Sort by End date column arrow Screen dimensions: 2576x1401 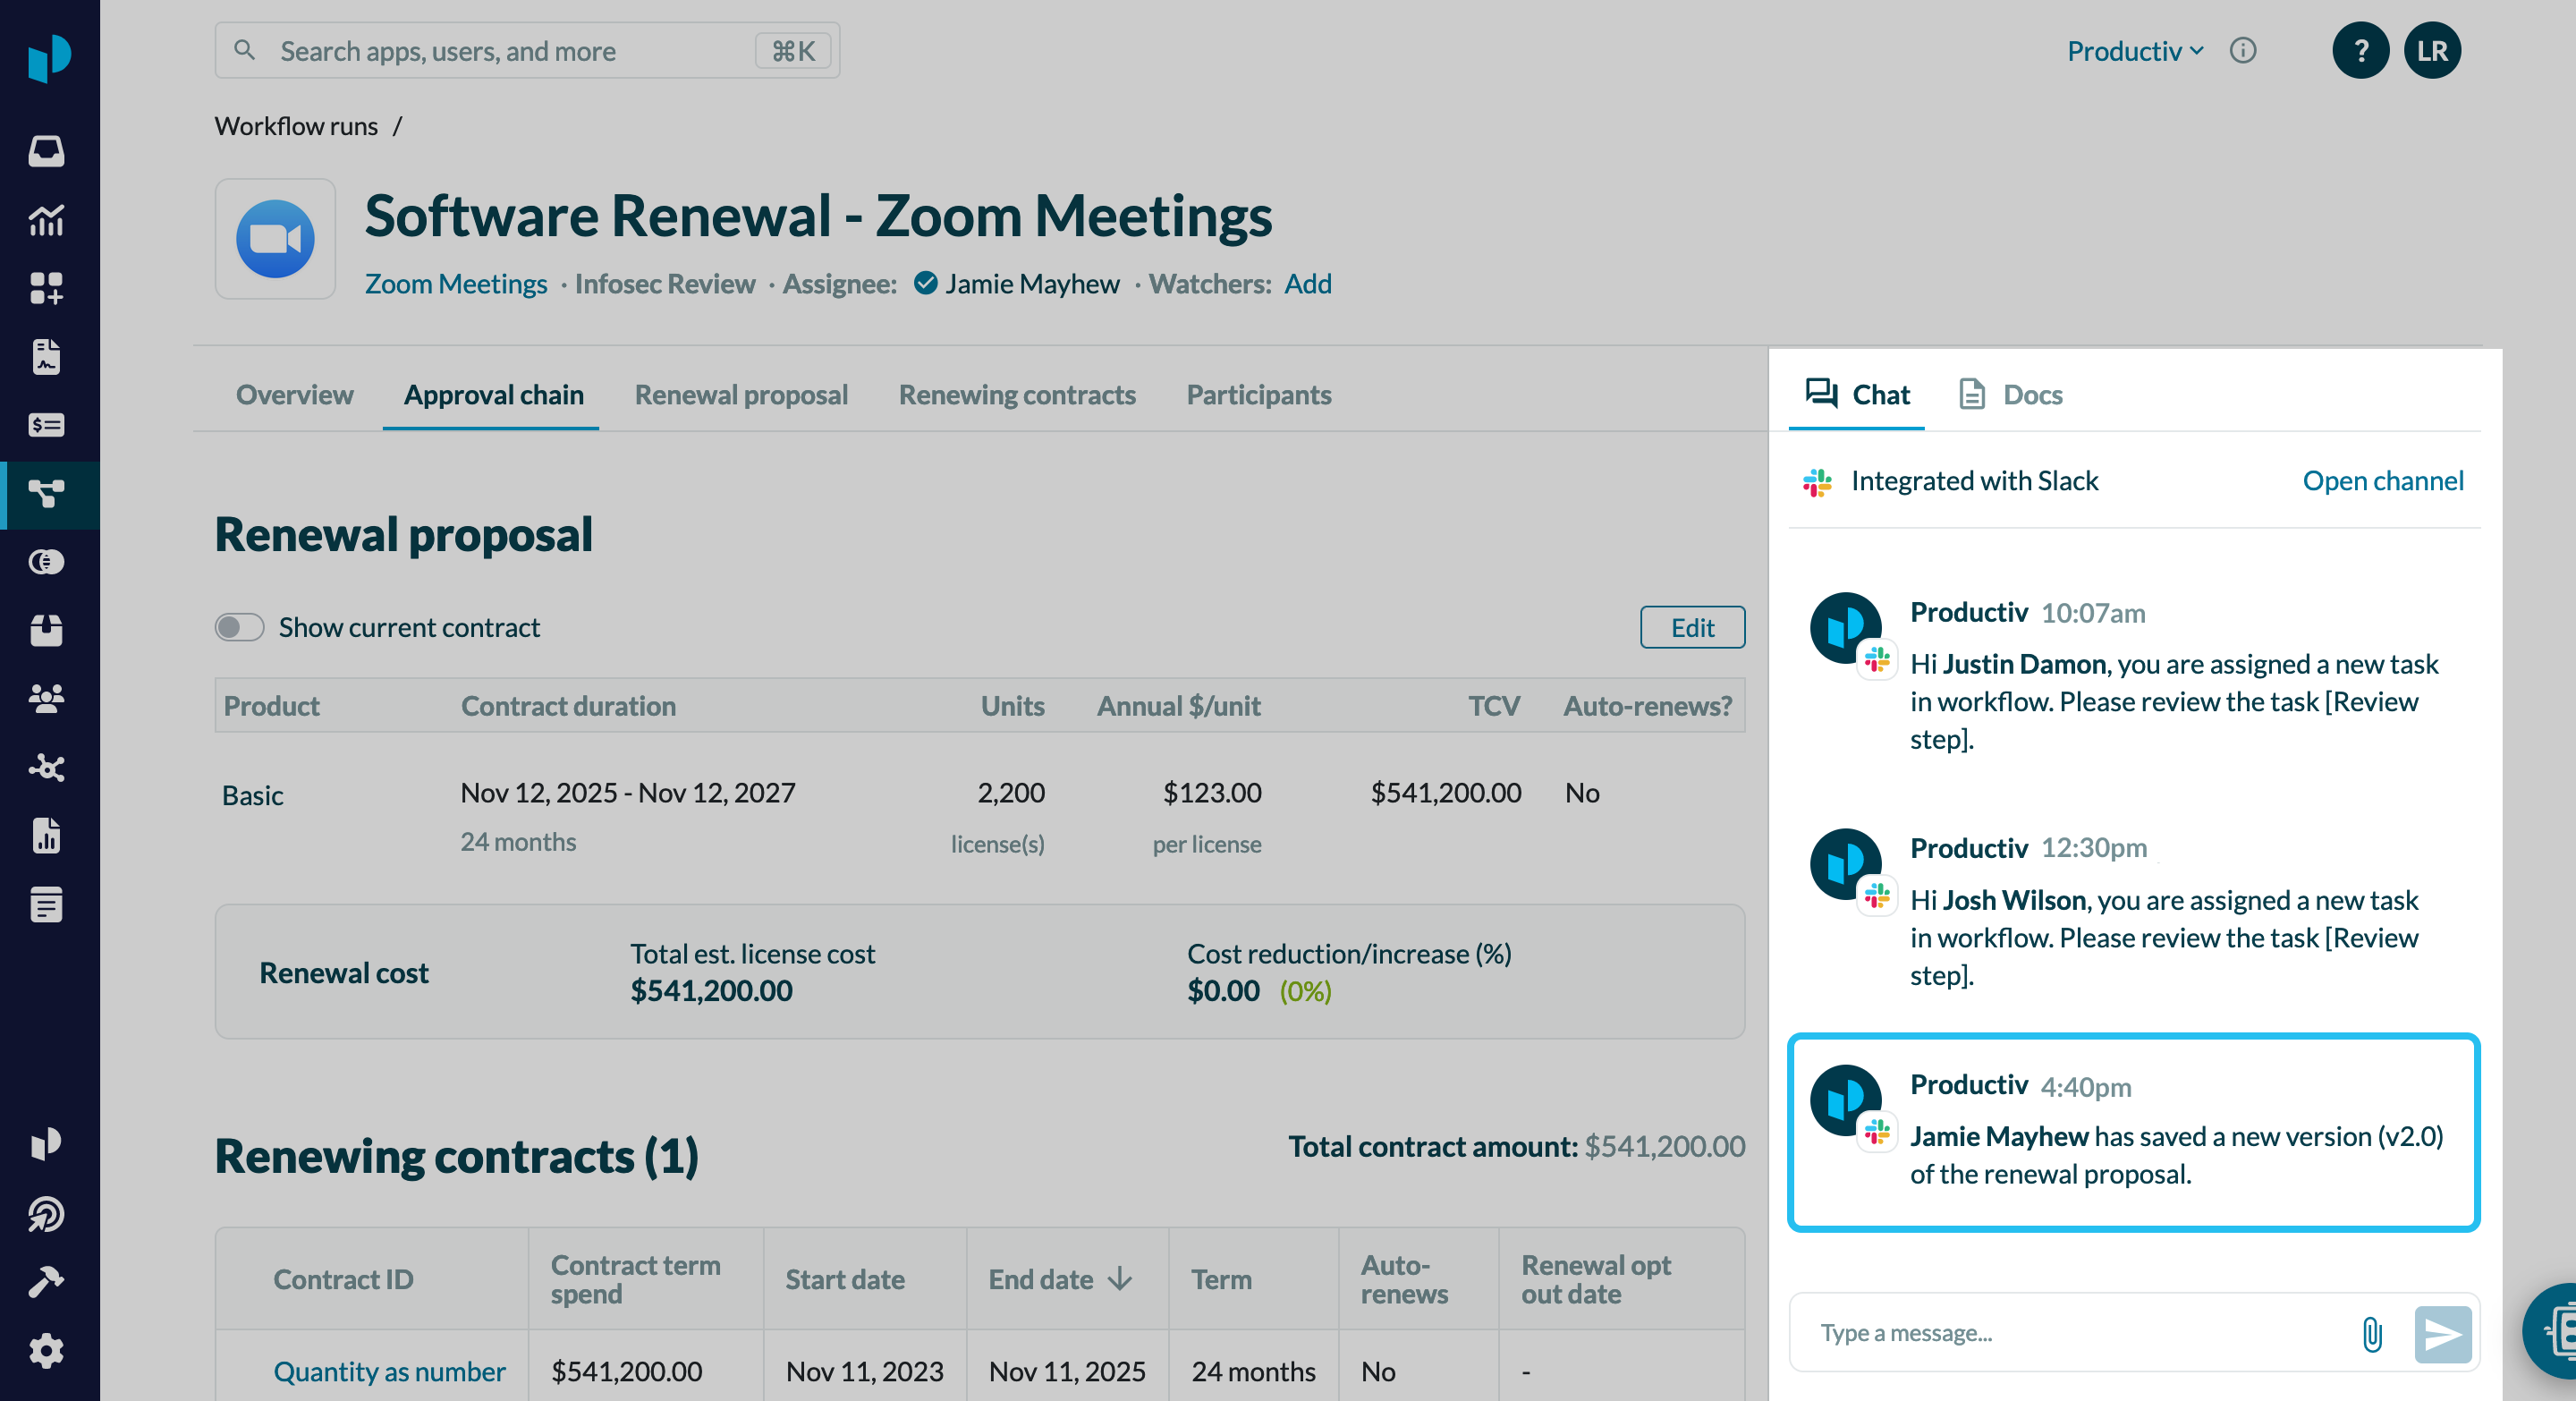pos(1120,1278)
